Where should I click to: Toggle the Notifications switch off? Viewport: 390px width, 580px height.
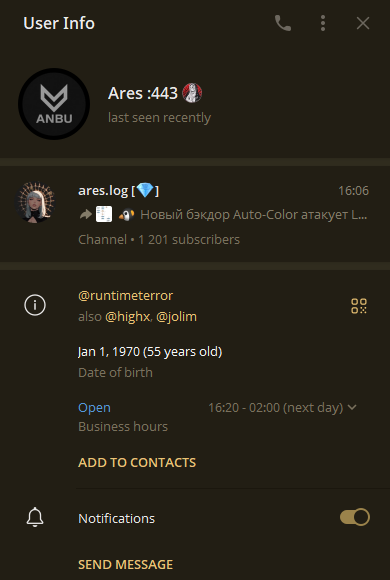[355, 517]
